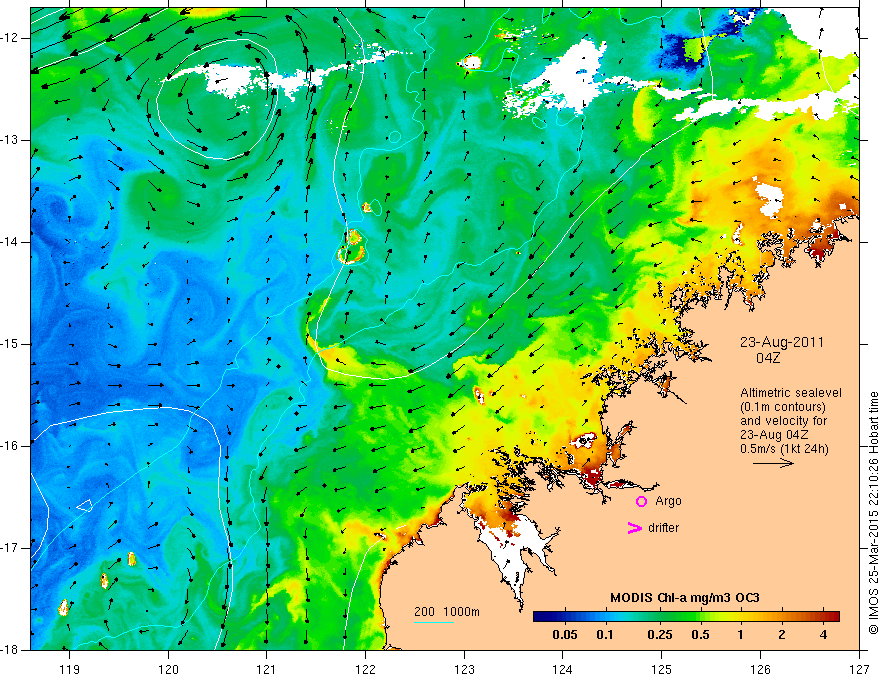880x680 pixels.
Task: Click the longitude label "126"
Action: coord(760,669)
